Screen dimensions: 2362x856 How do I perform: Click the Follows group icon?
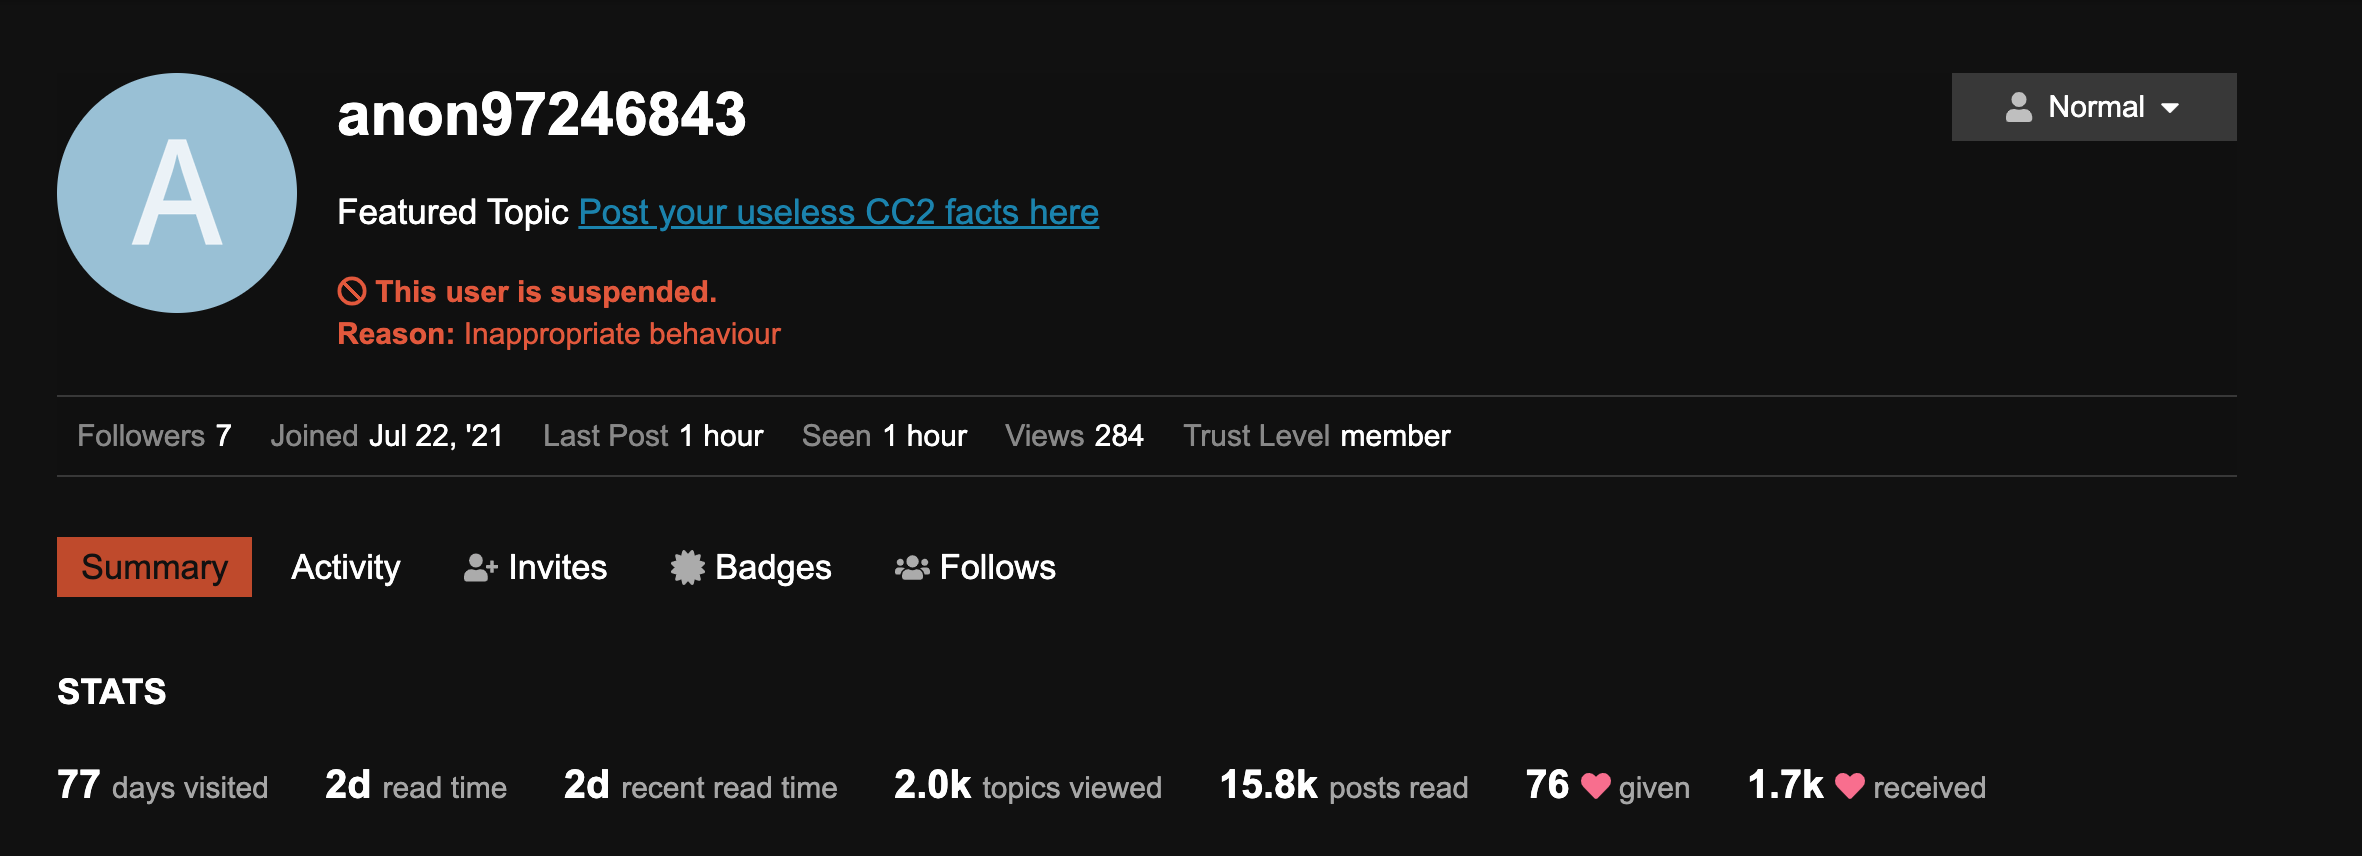tap(912, 568)
